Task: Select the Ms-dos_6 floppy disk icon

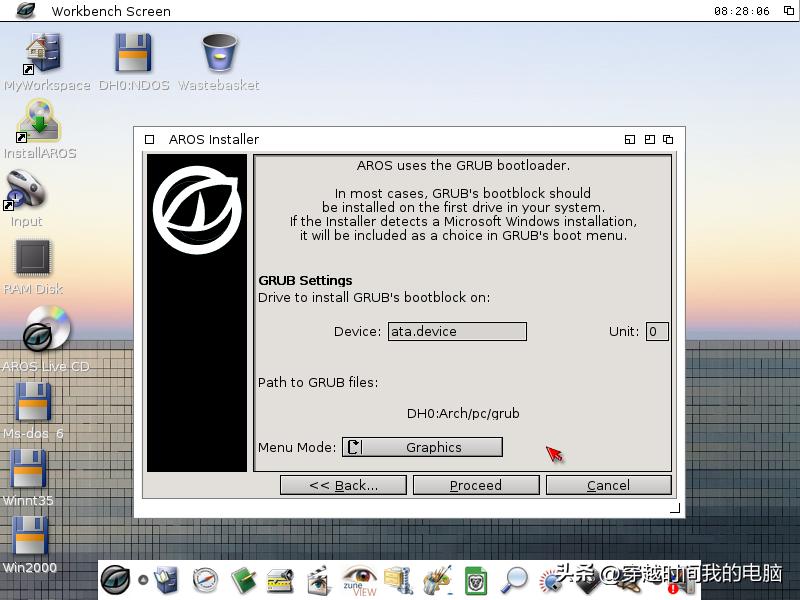Action: coord(35,403)
